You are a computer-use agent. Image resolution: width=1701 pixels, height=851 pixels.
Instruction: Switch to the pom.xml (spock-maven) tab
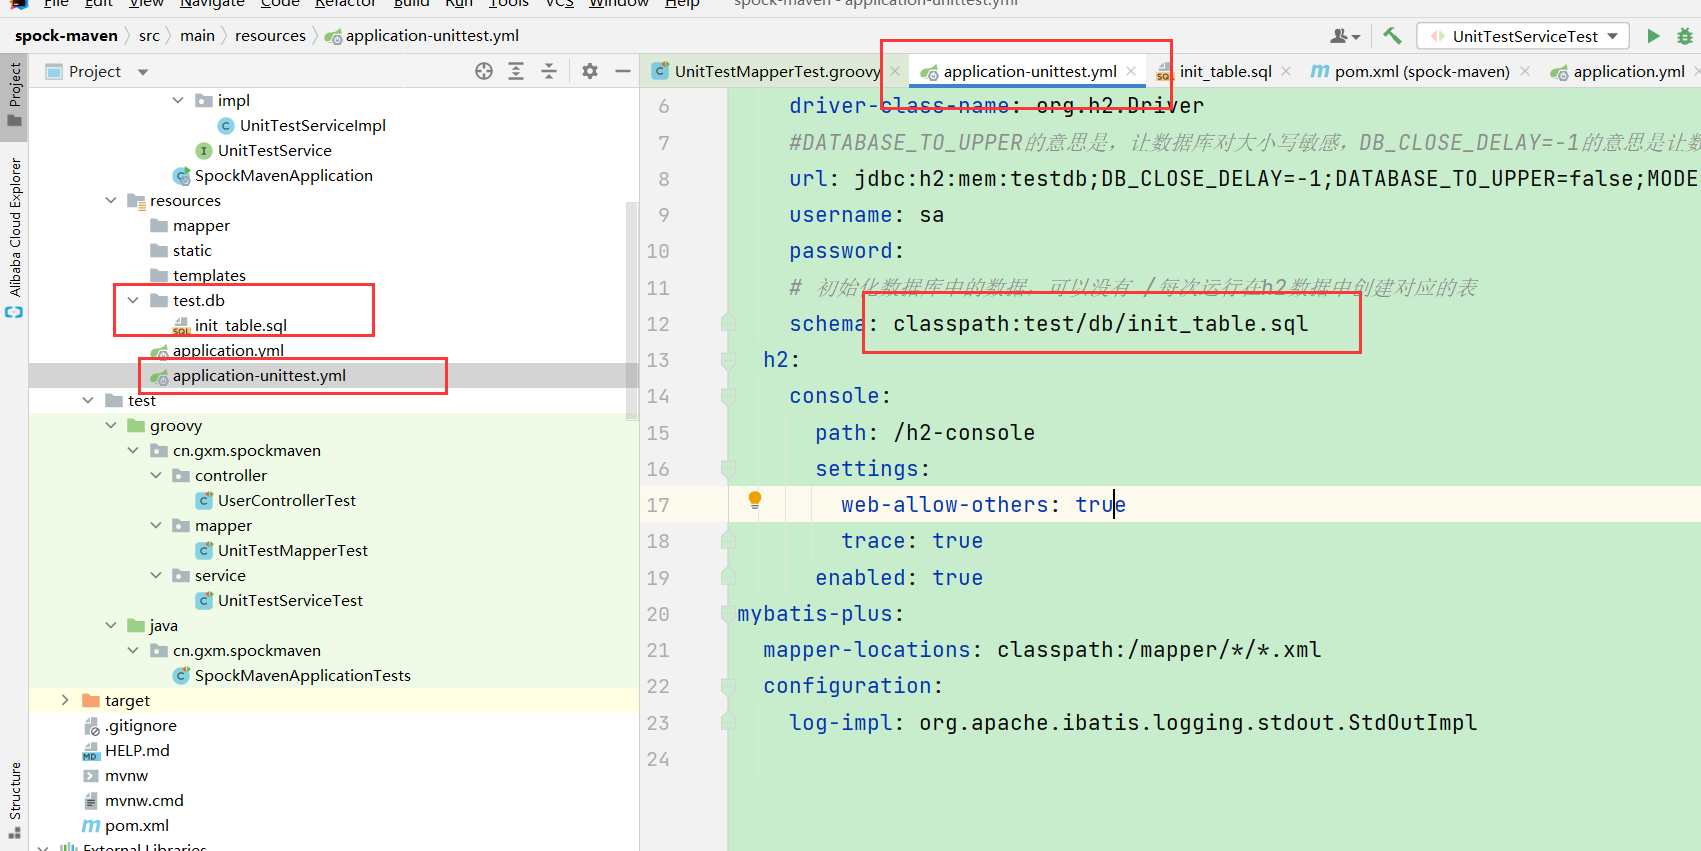[1410, 71]
